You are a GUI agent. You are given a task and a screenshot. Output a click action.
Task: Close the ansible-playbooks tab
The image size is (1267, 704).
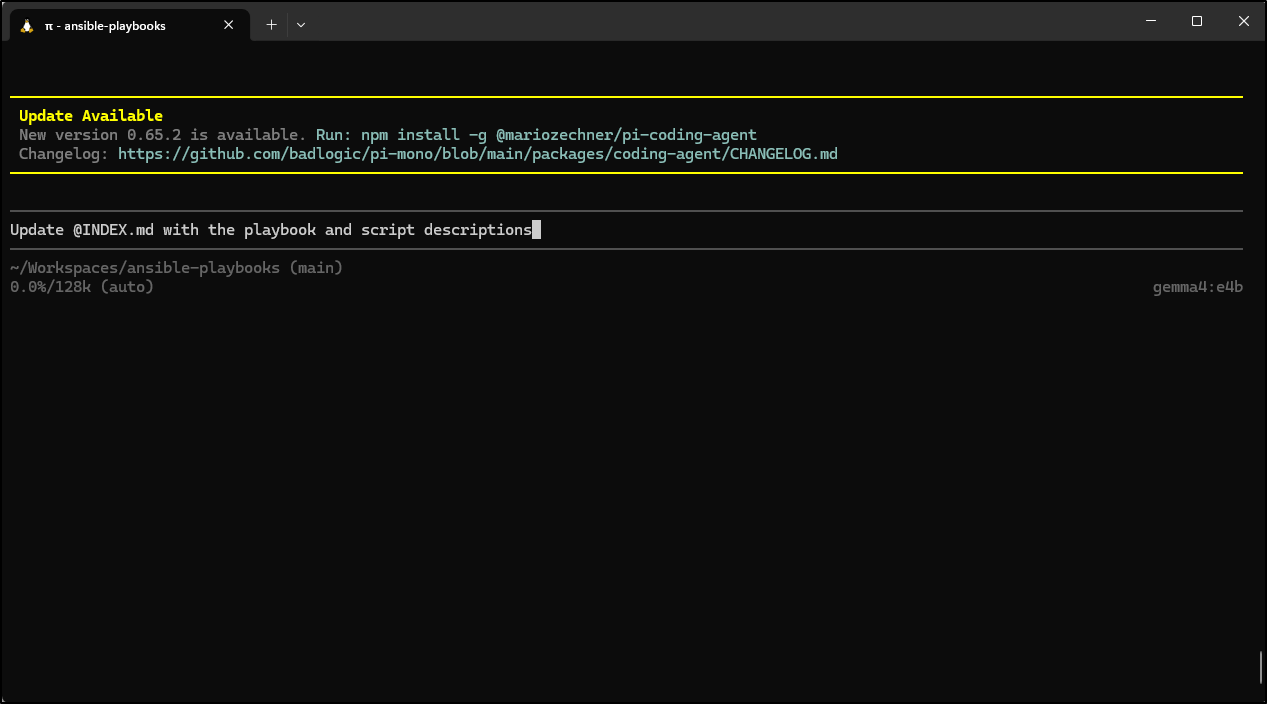point(229,25)
